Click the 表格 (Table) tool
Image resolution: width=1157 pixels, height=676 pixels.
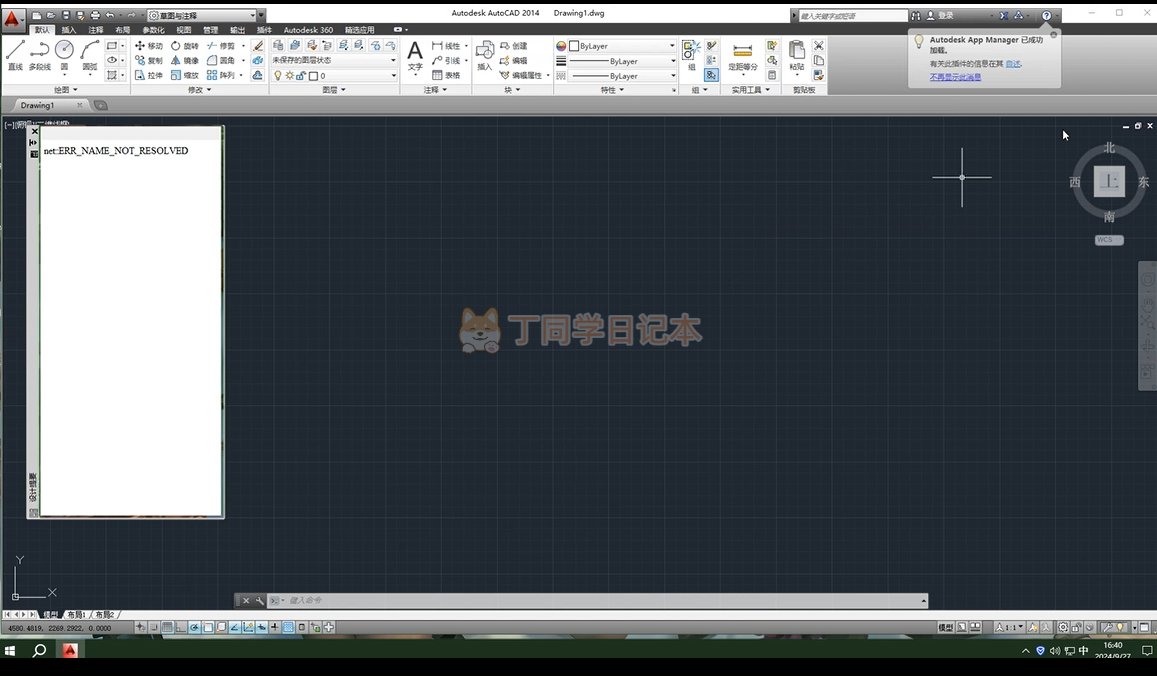pyautogui.click(x=446, y=75)
